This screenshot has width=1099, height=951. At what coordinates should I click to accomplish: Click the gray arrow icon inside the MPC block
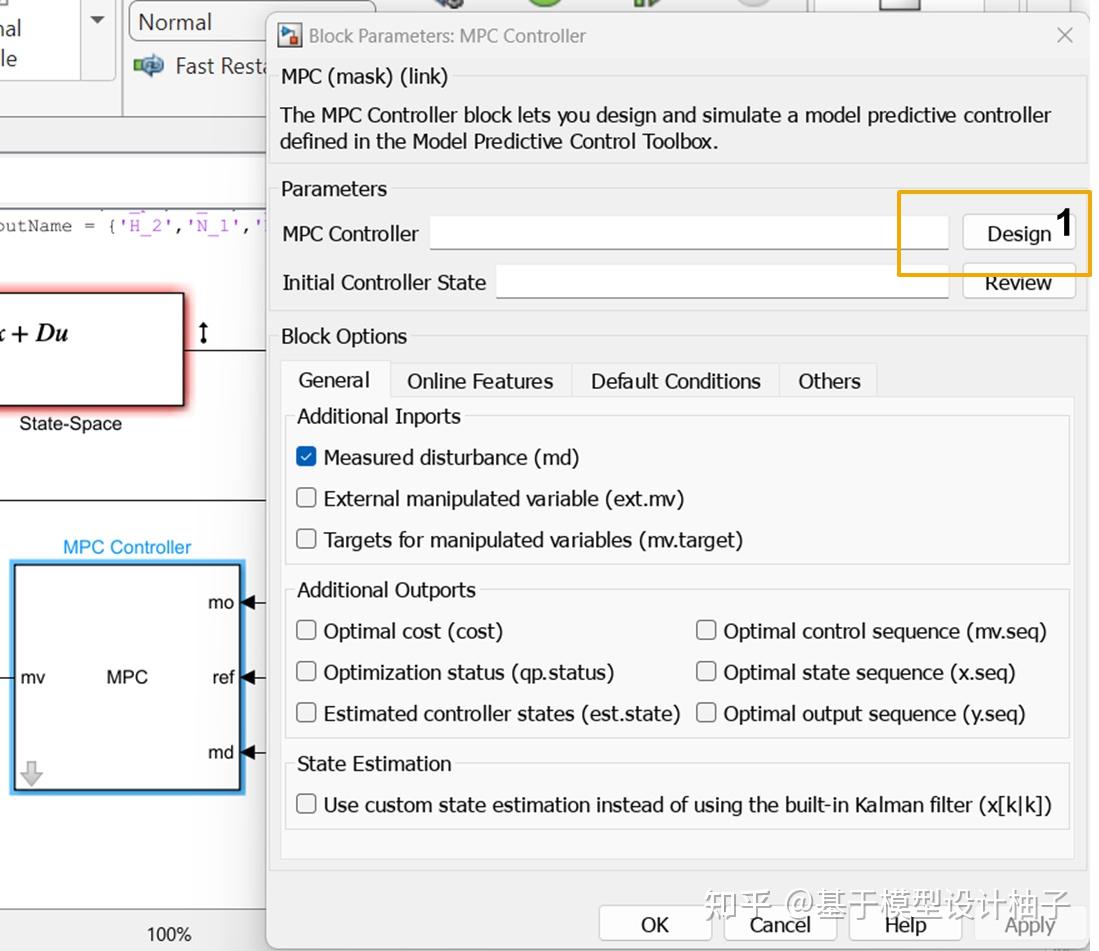coord(31,772)
